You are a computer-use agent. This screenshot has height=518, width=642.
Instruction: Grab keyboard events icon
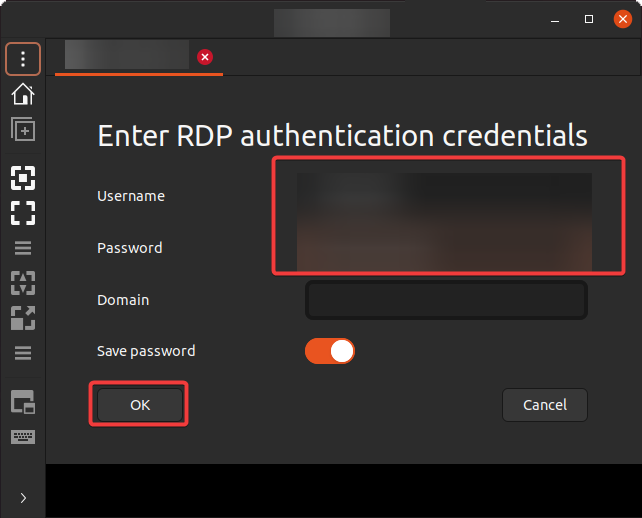tap(23, 437)
